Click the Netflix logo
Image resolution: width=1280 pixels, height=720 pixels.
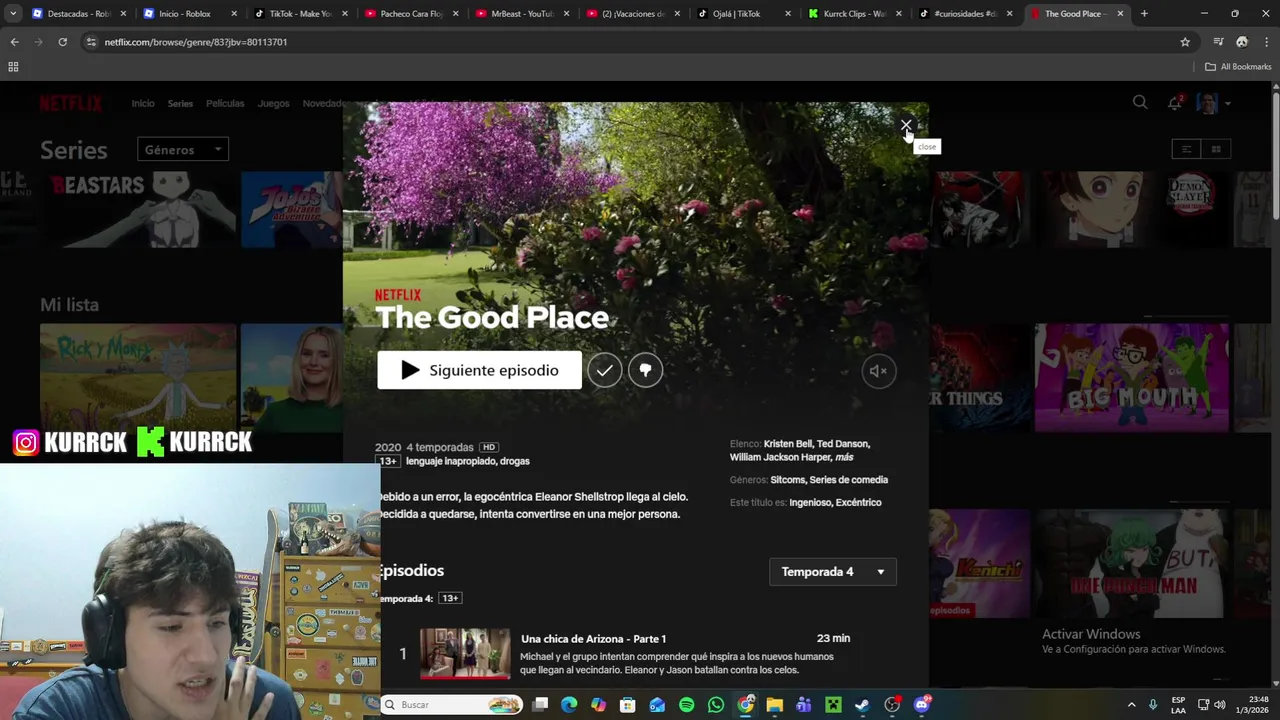71,103
